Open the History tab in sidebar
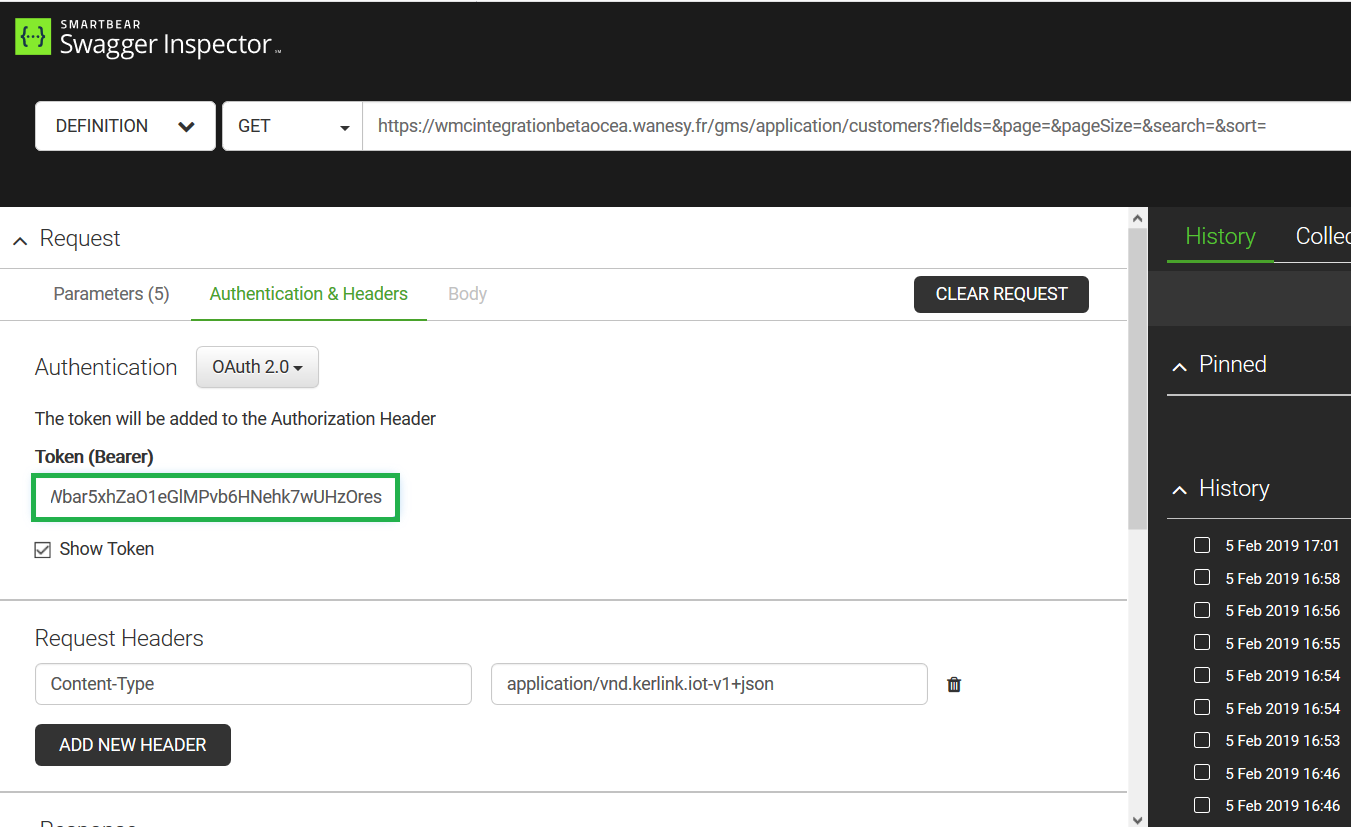The height and width of the screenshot is (827, 1351). (x=1220, y=237)
